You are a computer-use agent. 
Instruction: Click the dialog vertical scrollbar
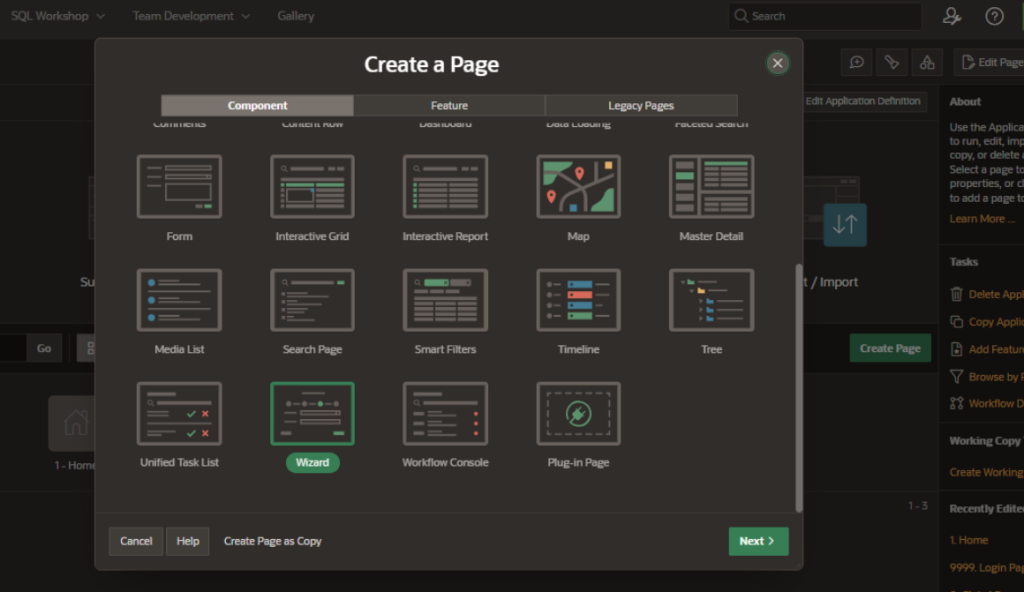[x=798, y=387]
